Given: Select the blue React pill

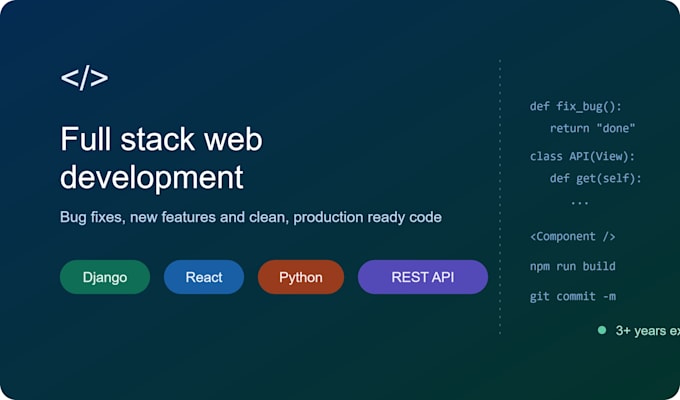Looking at the screenshot, I should coord(204,277).
